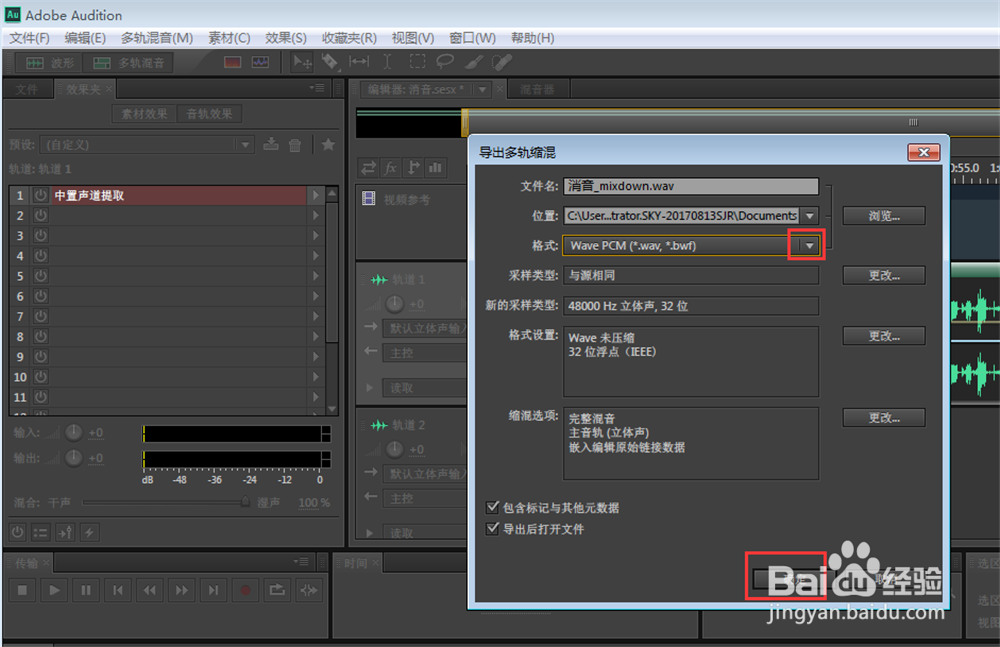This screenshot has height=647, width=1000.
Task: Toggle power for effect slot 3
Action: point(41,235)
